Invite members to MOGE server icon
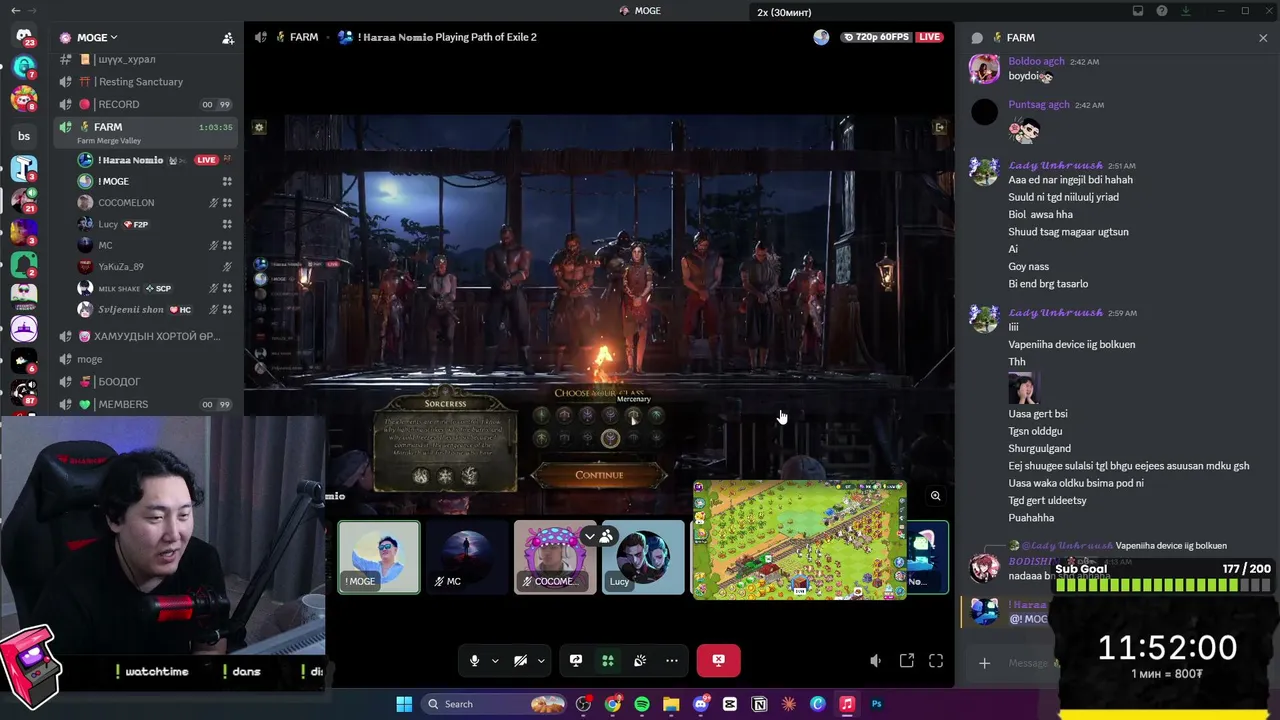This screenshot has width=1280, height=720. point(228,38)
